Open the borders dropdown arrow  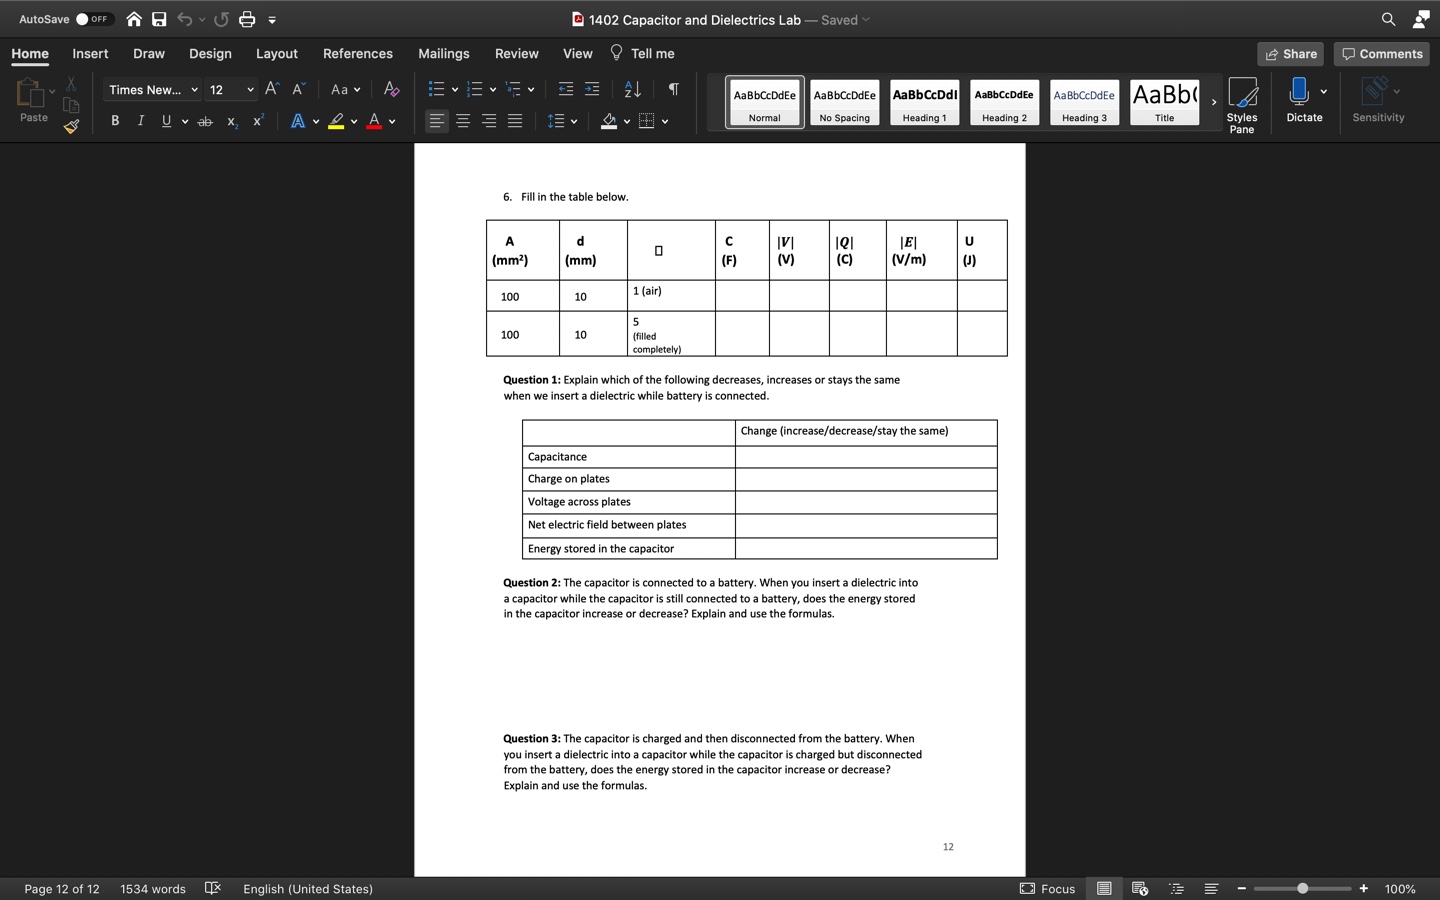click(665, 122)
